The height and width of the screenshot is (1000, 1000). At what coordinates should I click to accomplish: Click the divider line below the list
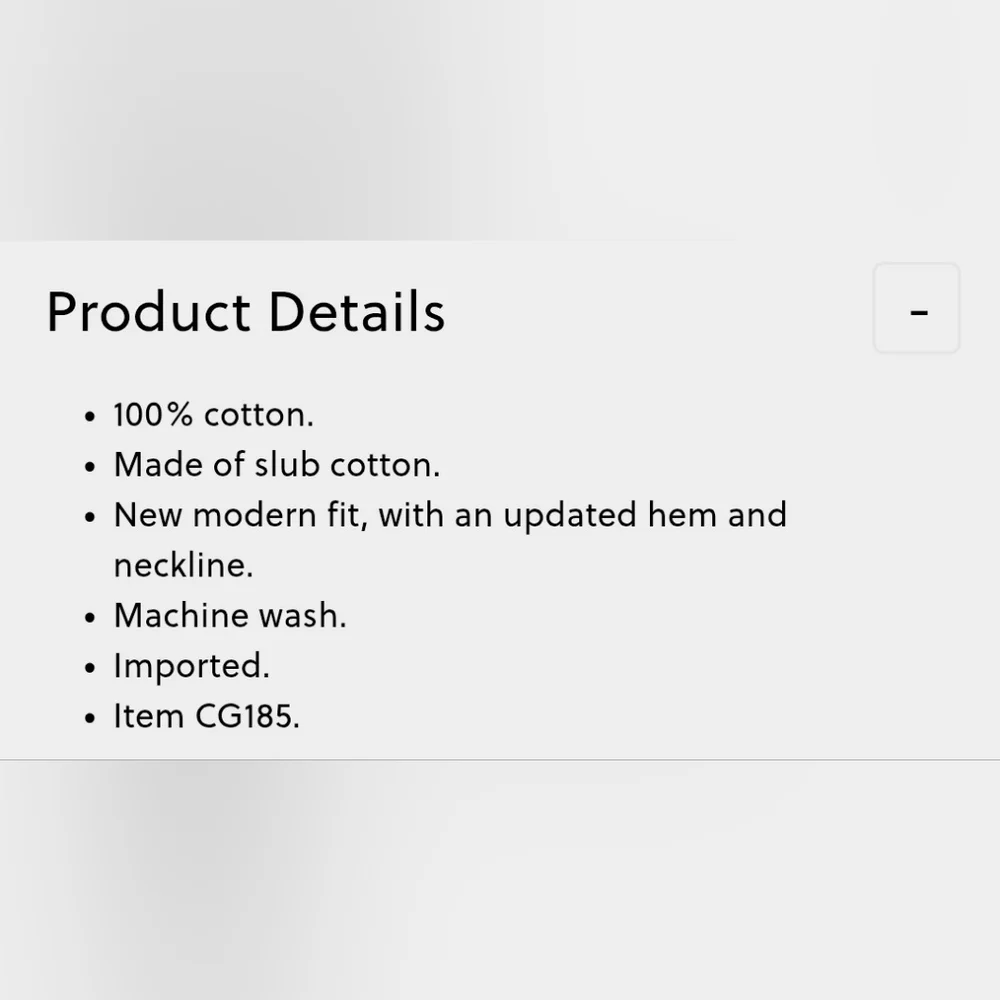coord(500,760)
